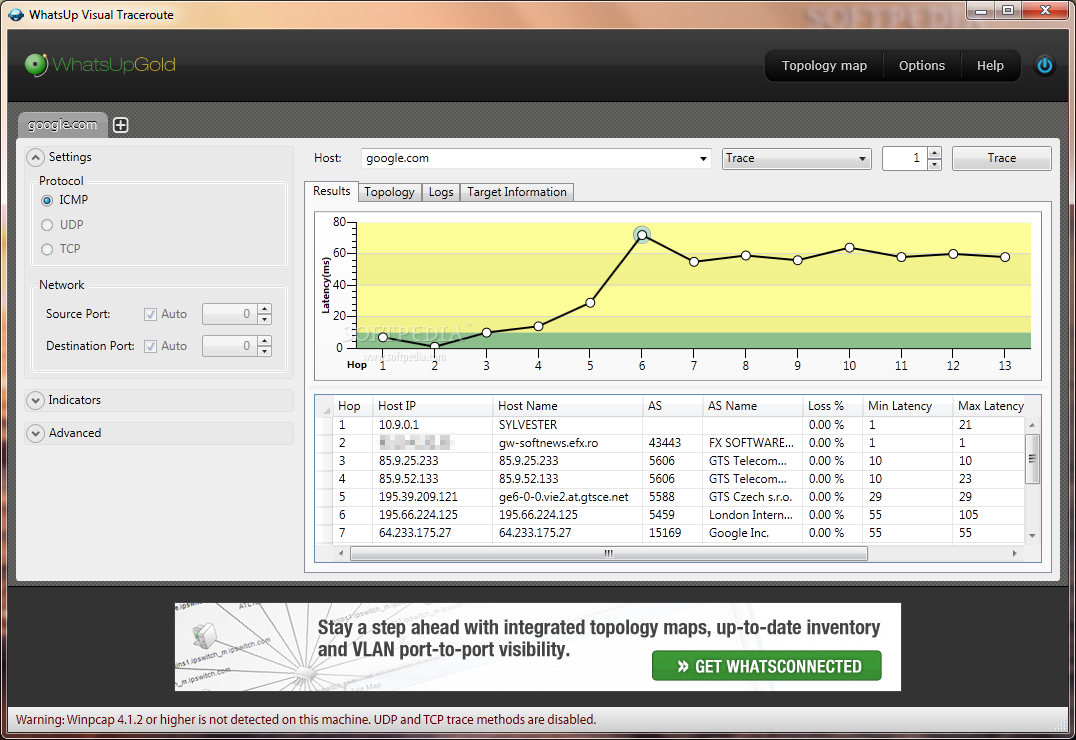This screenshot has height=740, width=1076.
Task: Click table select-all corner cell
Action: pyautogui.click(x=325, y=406)
